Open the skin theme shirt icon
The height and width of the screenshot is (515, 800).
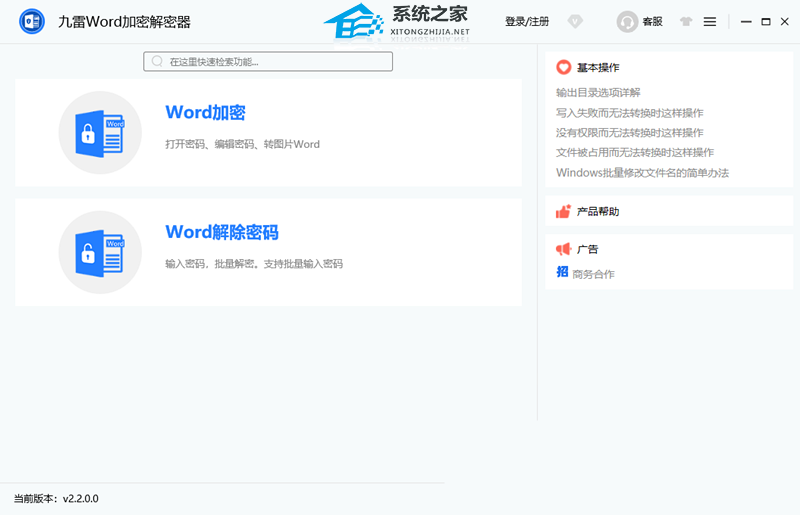coord(685,21)
